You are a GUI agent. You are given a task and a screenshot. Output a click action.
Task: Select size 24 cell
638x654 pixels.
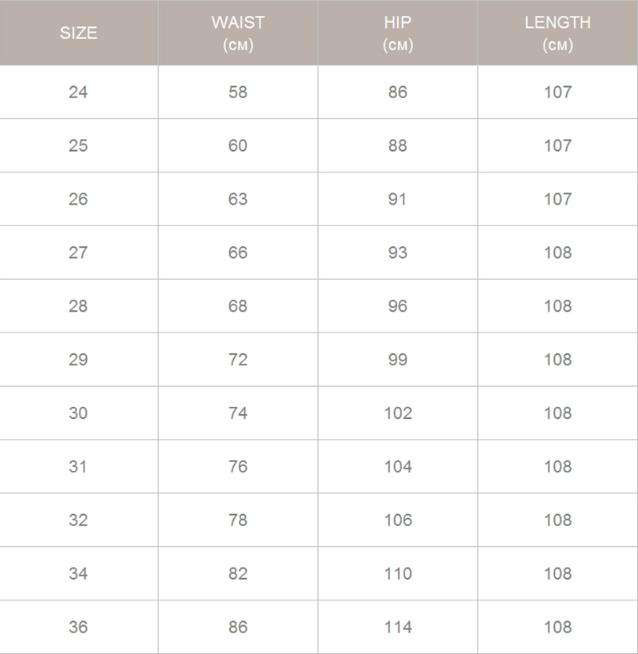coord(78,92)
